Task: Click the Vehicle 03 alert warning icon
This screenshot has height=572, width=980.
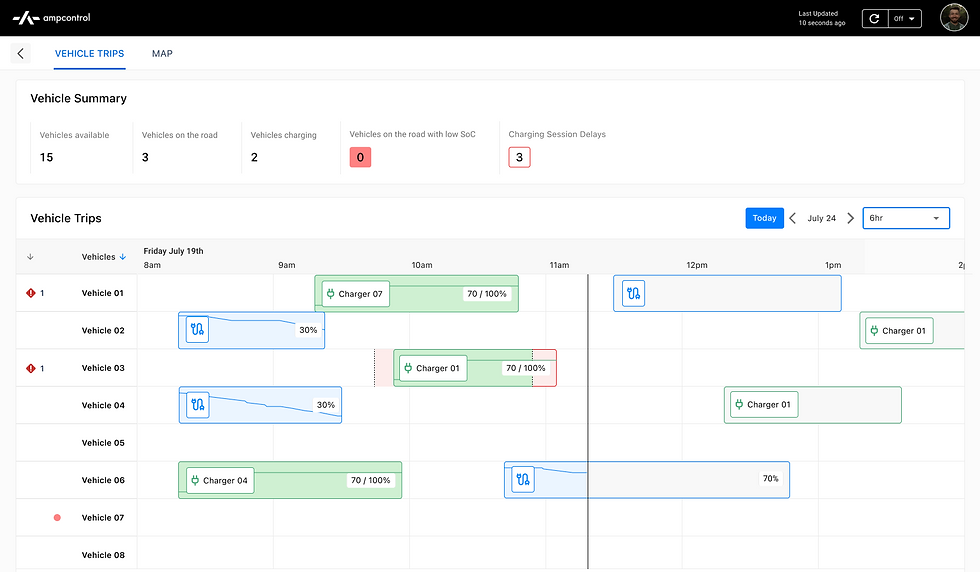Action: click(x=31, y=368)
